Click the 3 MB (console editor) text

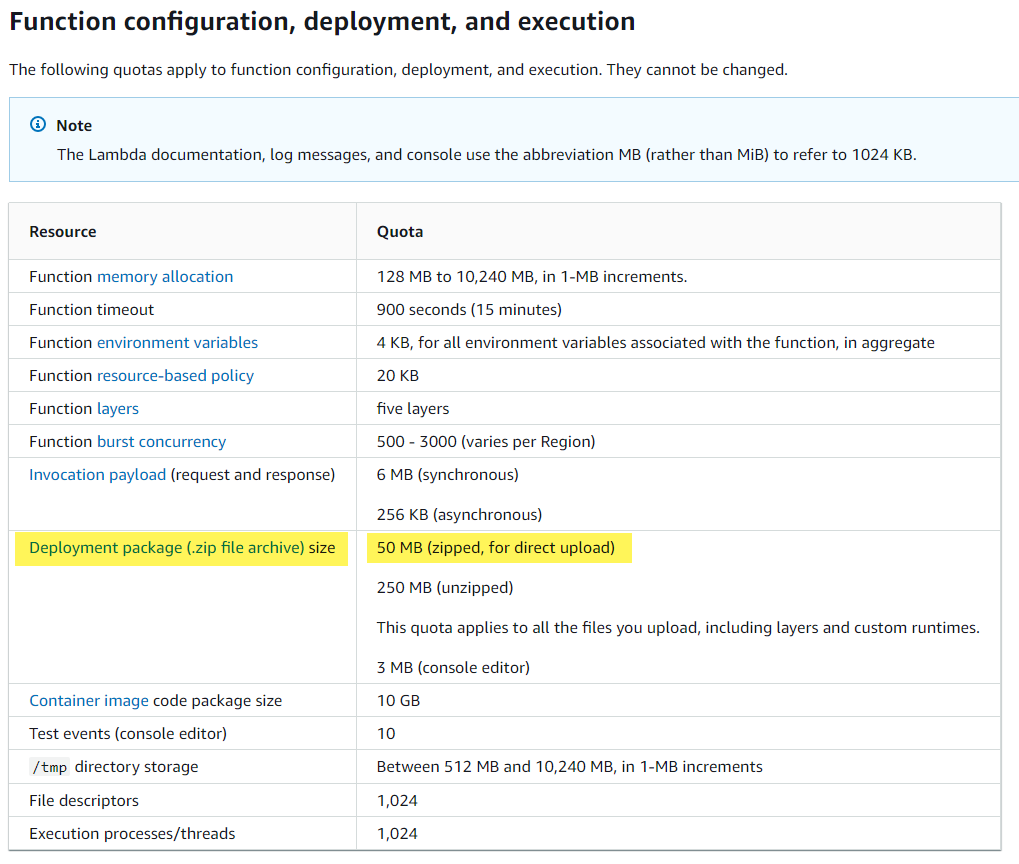pos(453,667)
